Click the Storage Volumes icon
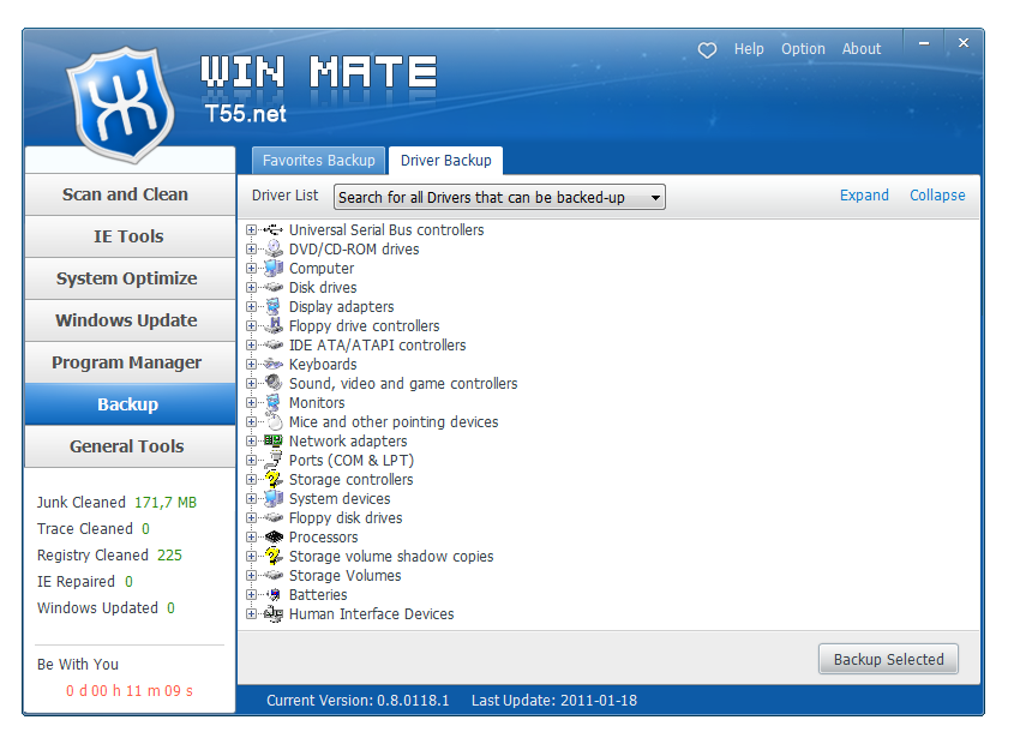The width and height of the screenshot is (1020, 750). (273, 575)
